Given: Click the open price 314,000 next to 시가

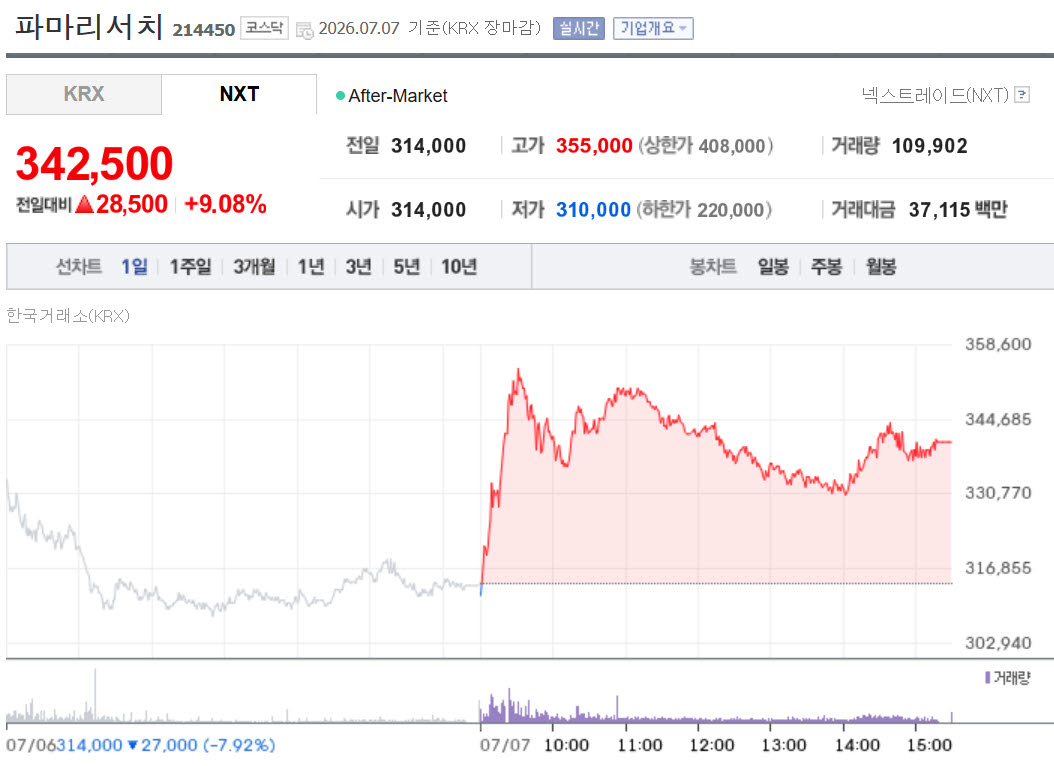Looking at the screenshot, I should tap(428, 210).
